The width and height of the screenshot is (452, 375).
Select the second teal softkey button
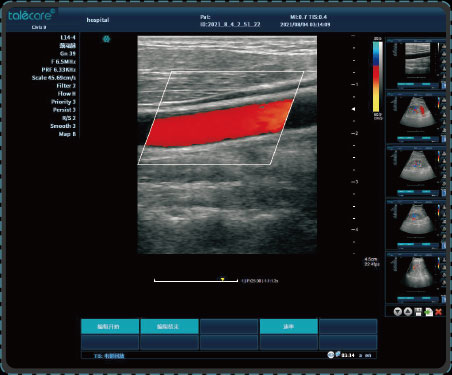(170, 327)
